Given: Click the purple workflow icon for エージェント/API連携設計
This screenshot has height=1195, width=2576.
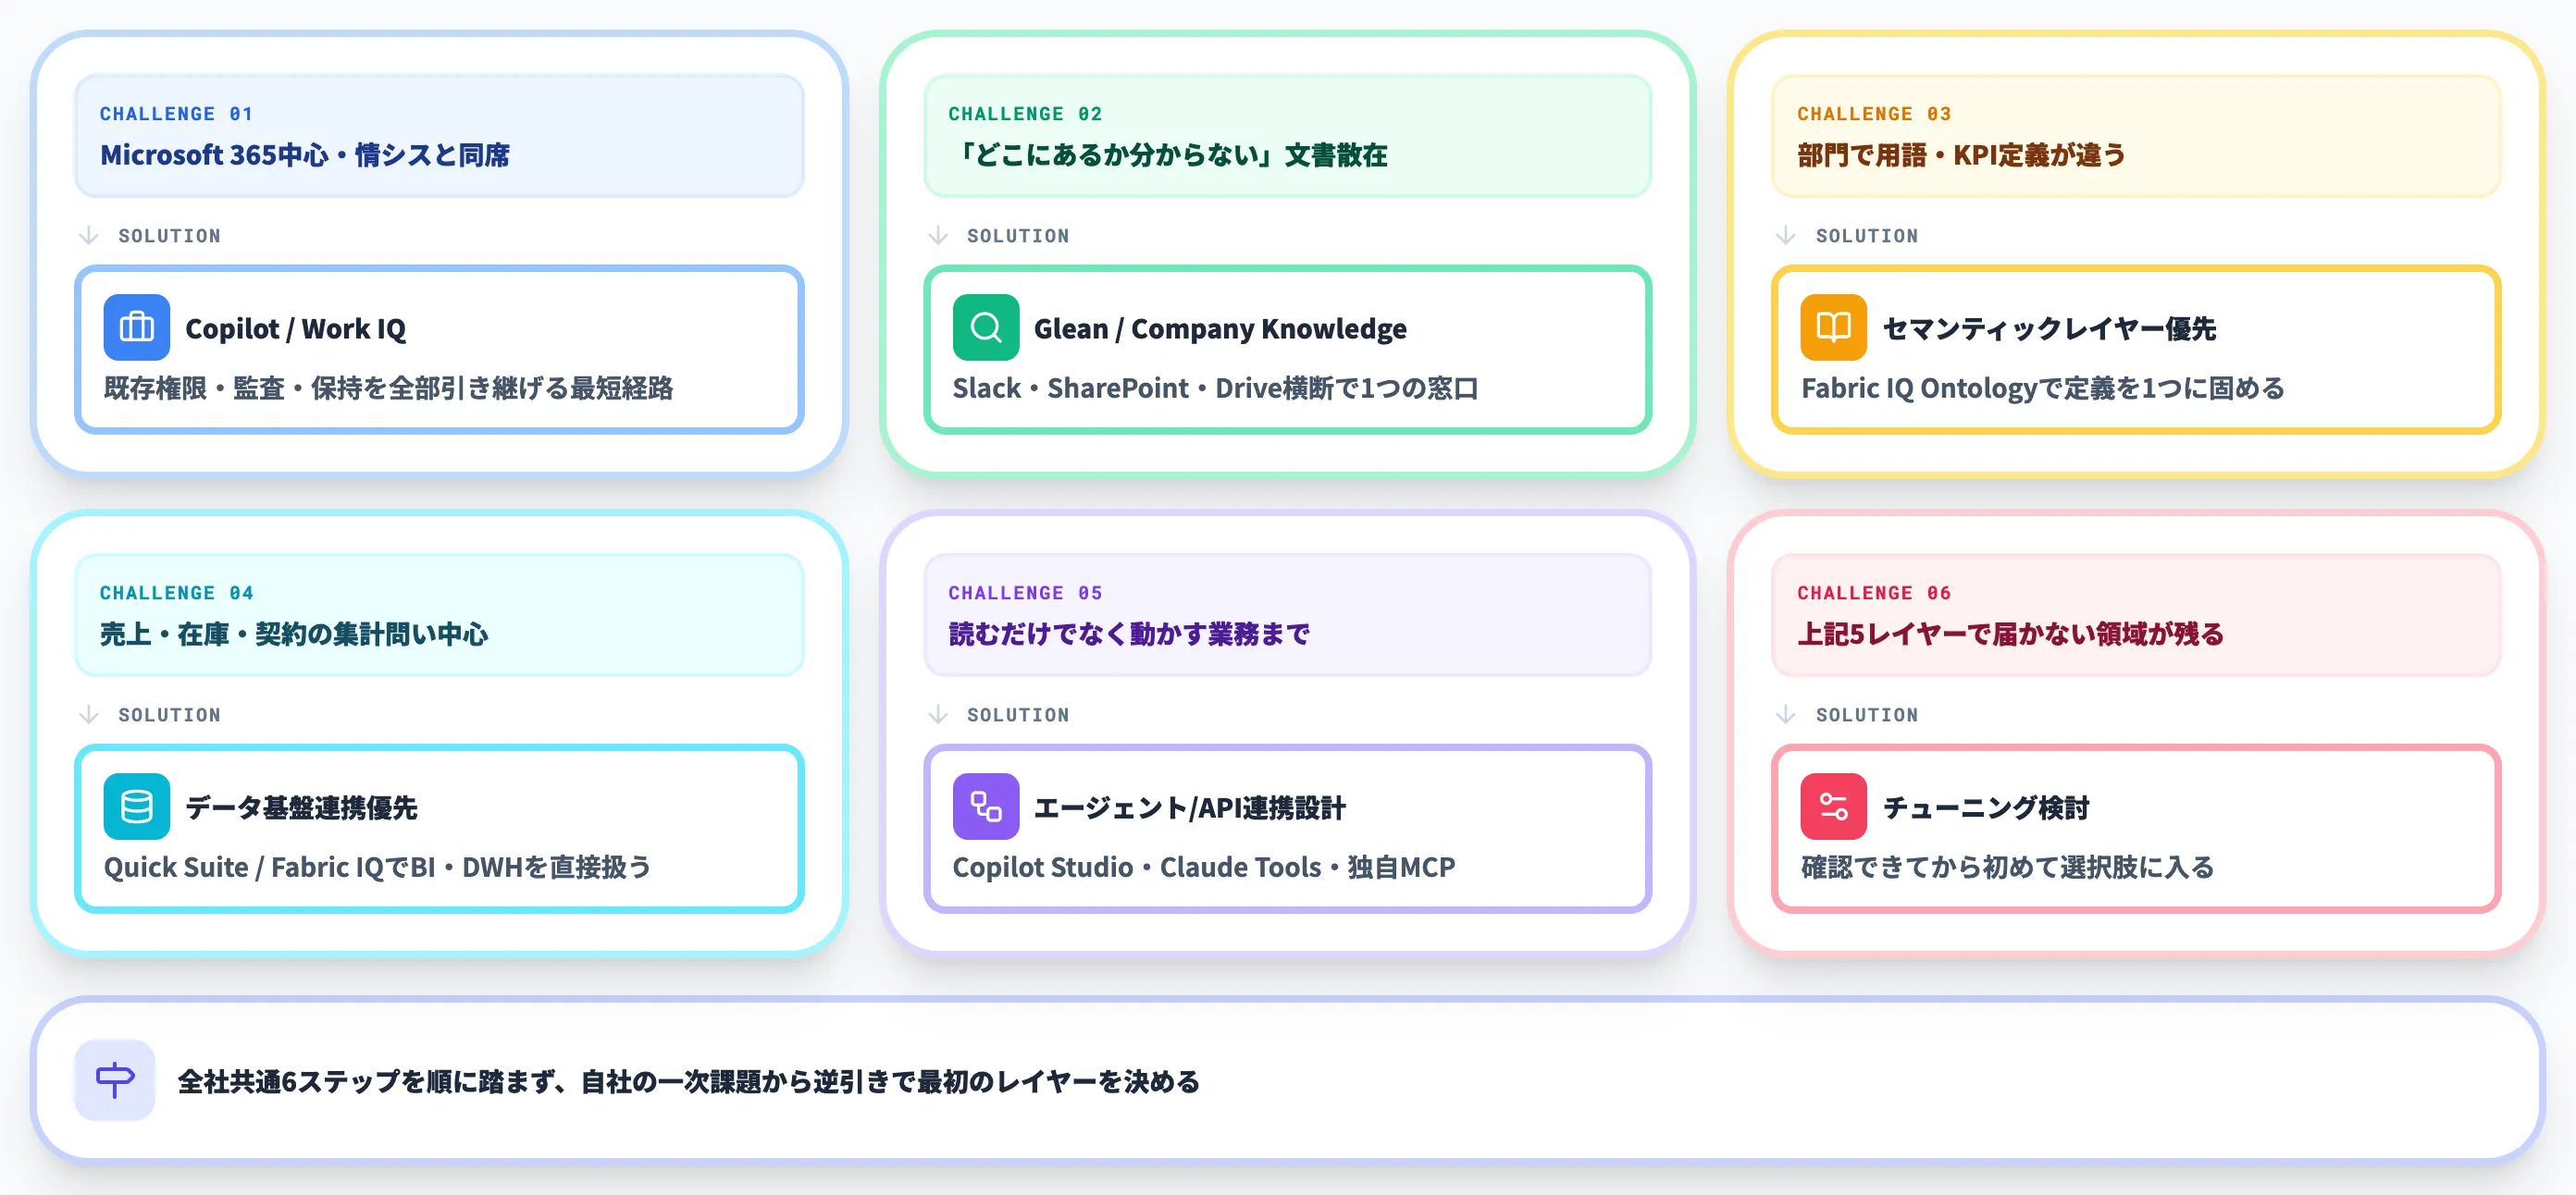Looking at the screenshot, I should 986,806.
